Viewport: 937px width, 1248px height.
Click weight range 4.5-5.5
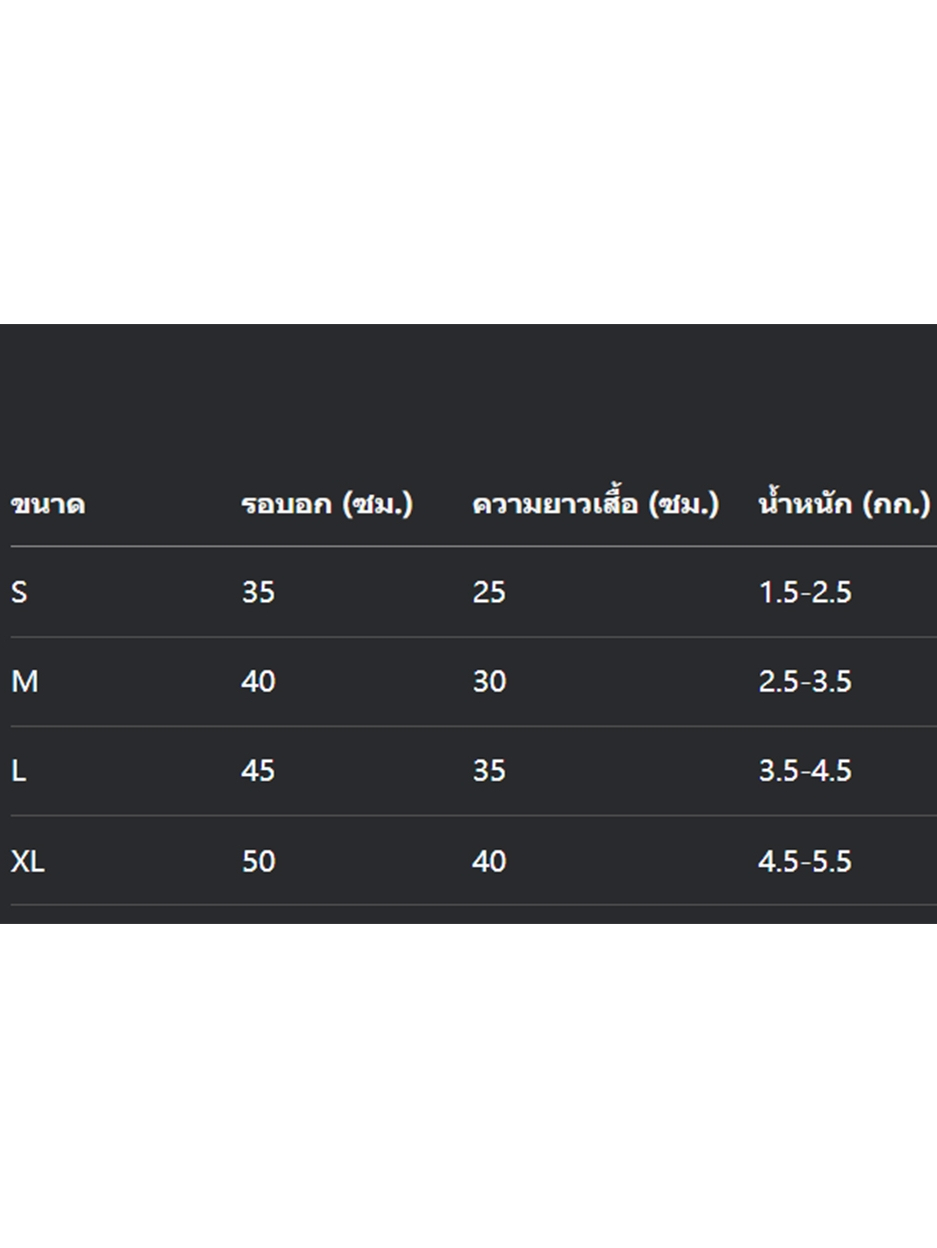click(805, 861)
